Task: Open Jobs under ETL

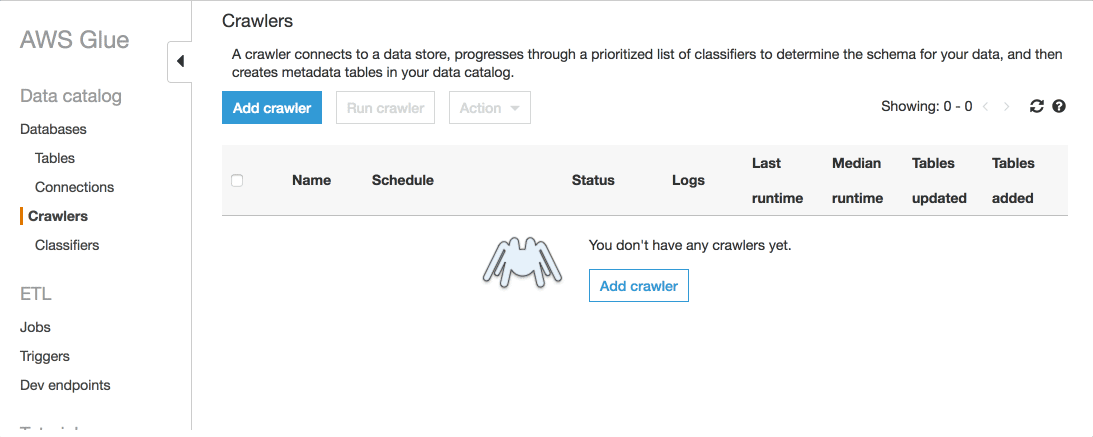Action: (x=35, y=327)
